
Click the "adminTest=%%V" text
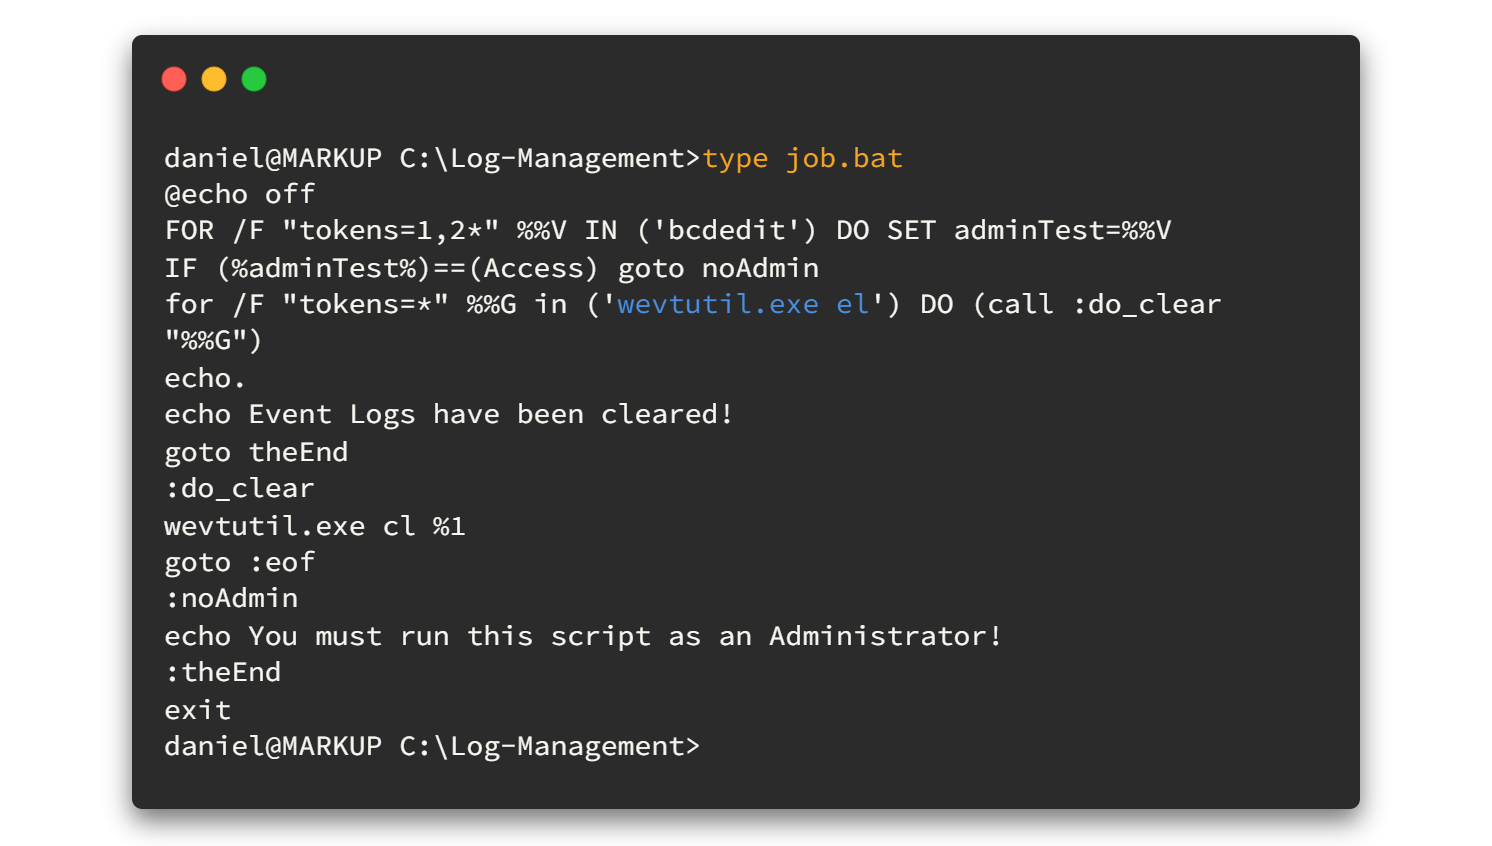point(1062,231)
